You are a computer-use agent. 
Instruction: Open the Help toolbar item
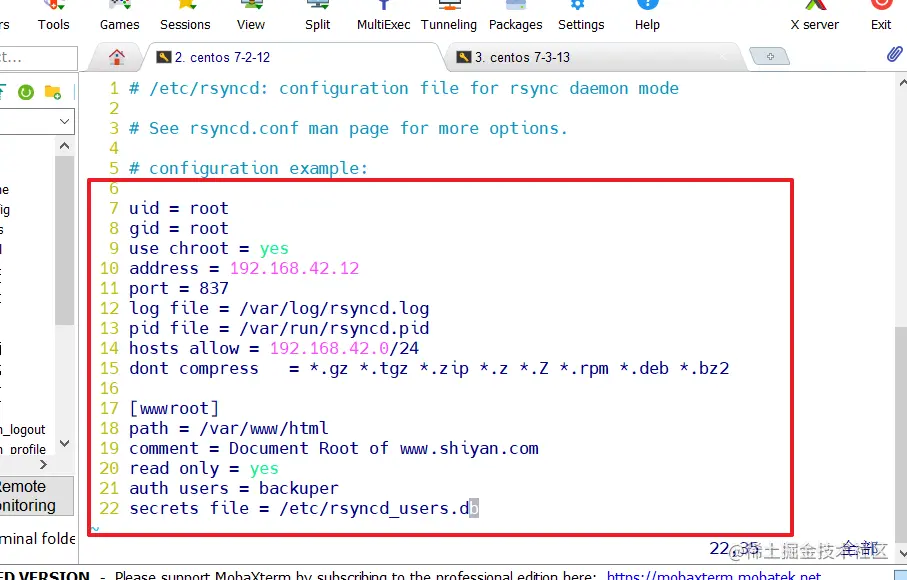pyautogui.click(x=647, y=16)
